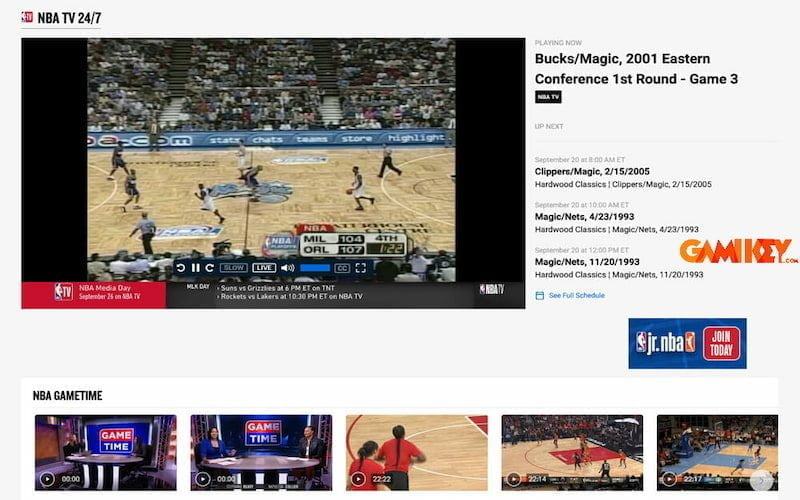Image resolution: width=800 pixels, height=500 pixels.
Task: Click the NBA TV 24/7 heading
Action: click(69, 18)
